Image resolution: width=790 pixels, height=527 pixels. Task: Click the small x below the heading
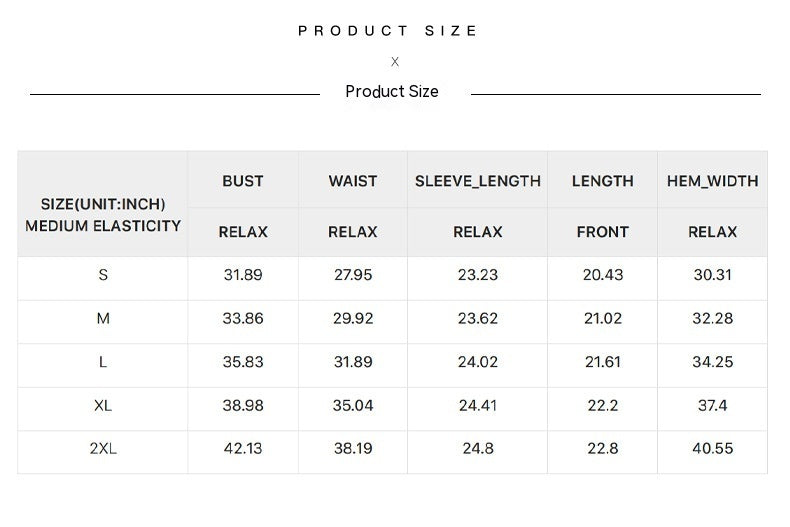coord(395,62)
